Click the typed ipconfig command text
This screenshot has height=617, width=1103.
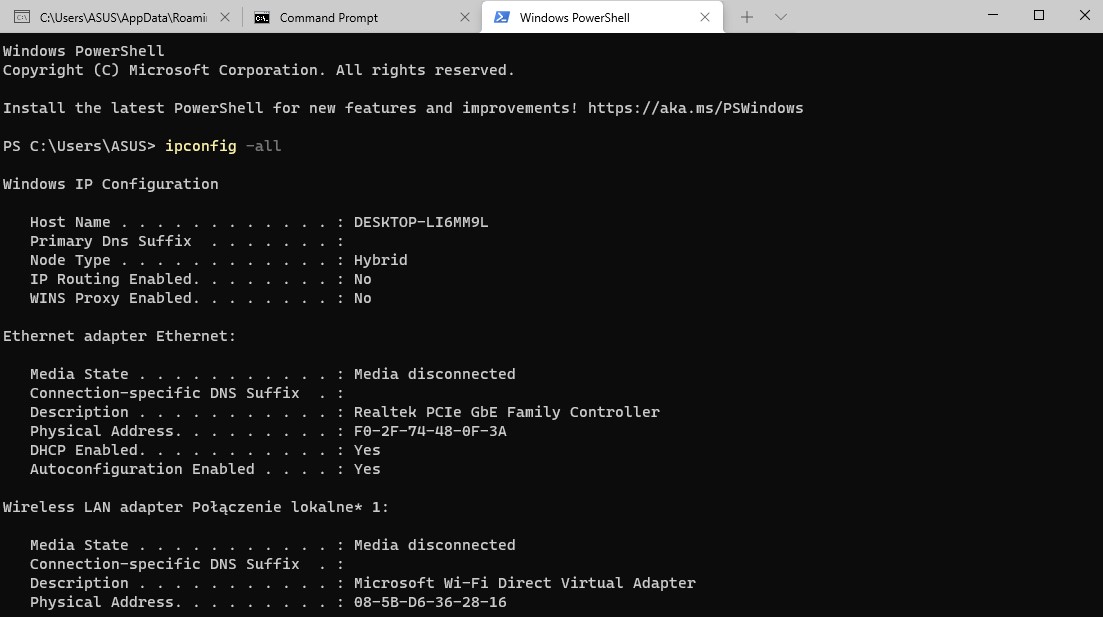200,146
